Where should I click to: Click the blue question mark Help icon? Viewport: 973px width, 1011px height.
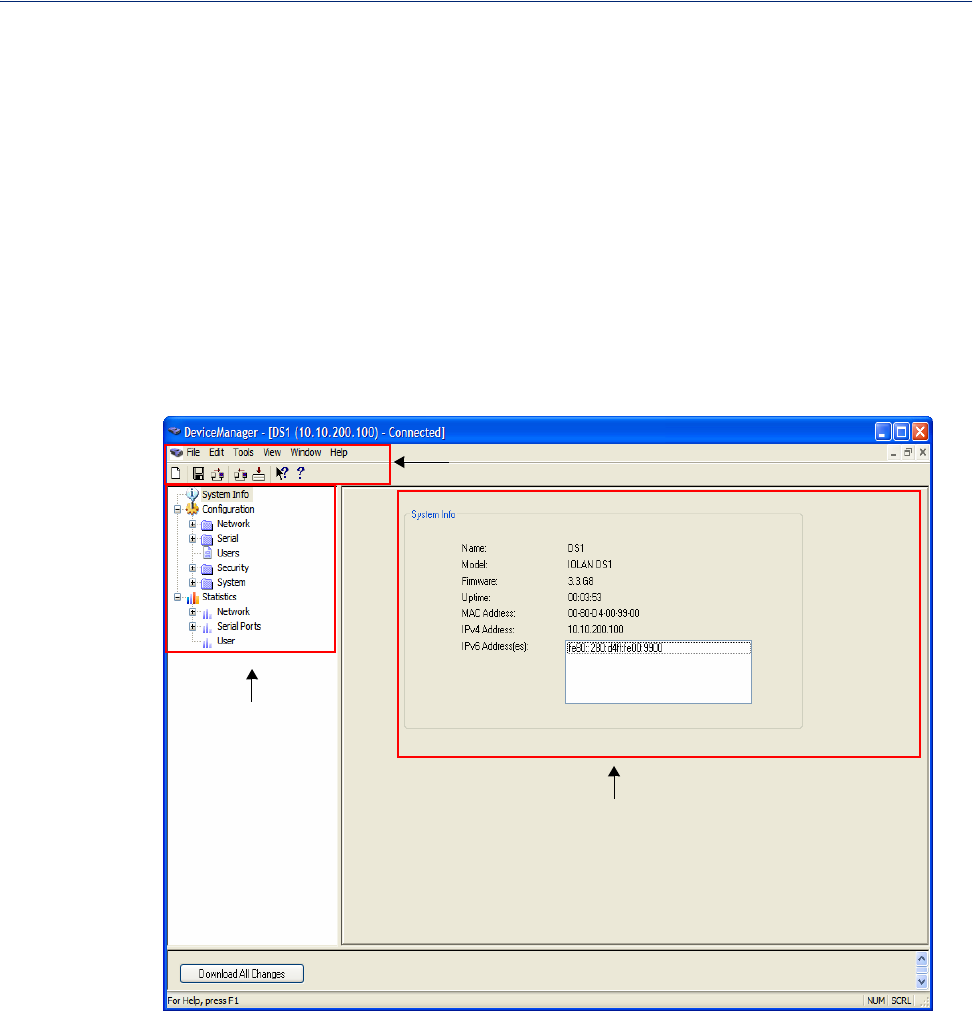(300, 473)
